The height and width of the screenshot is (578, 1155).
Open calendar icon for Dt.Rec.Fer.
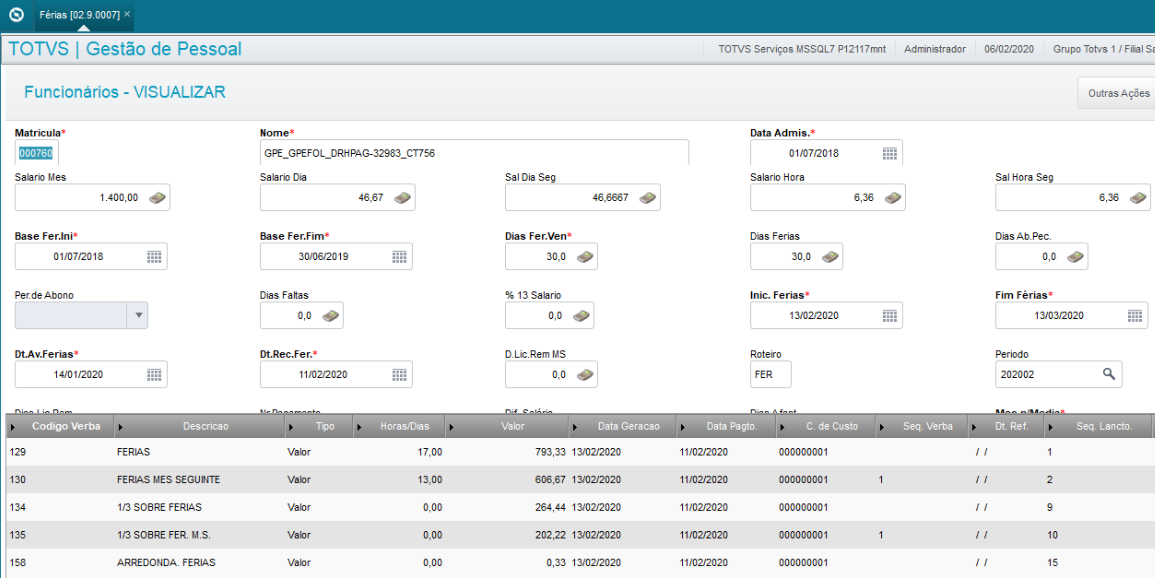click(399, 374)
